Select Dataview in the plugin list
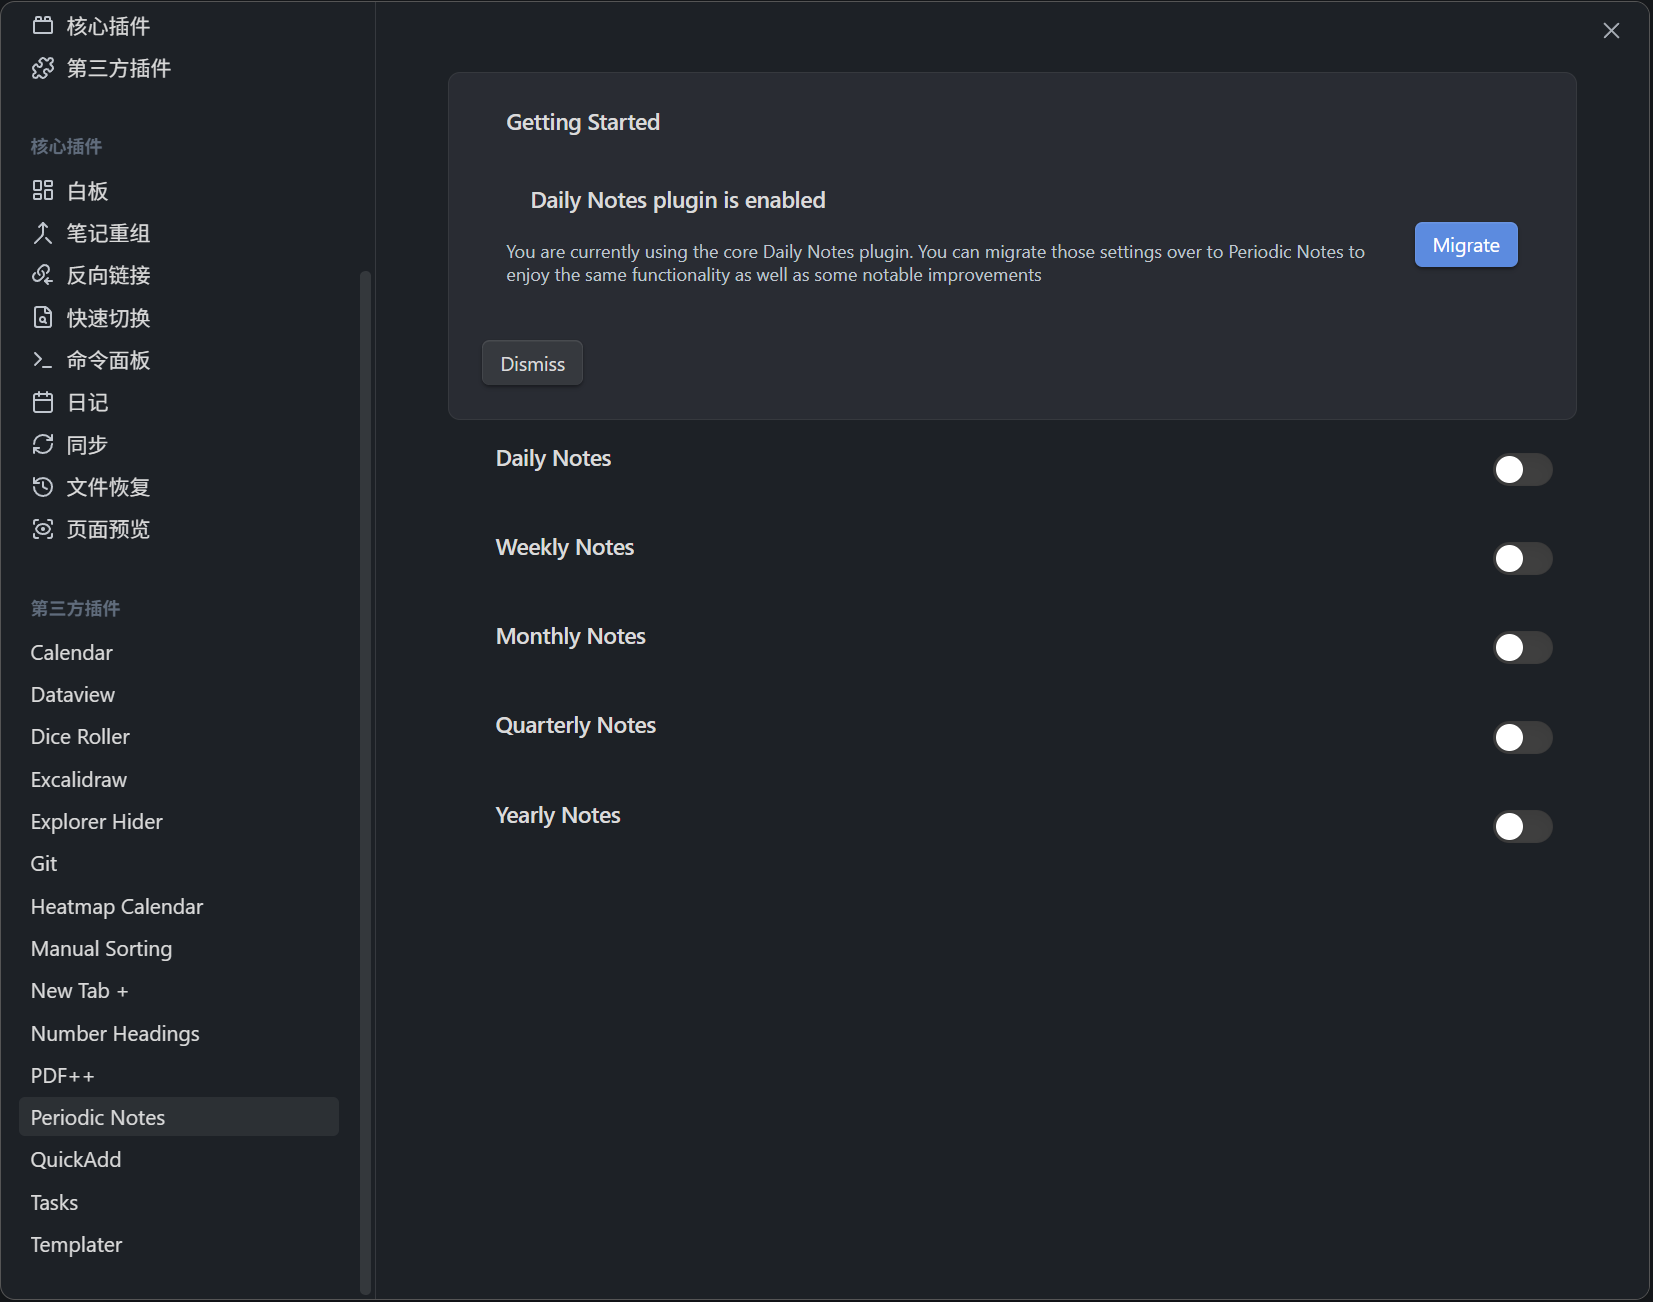This screenshot has width=1653, height=1302. (73, 695)
